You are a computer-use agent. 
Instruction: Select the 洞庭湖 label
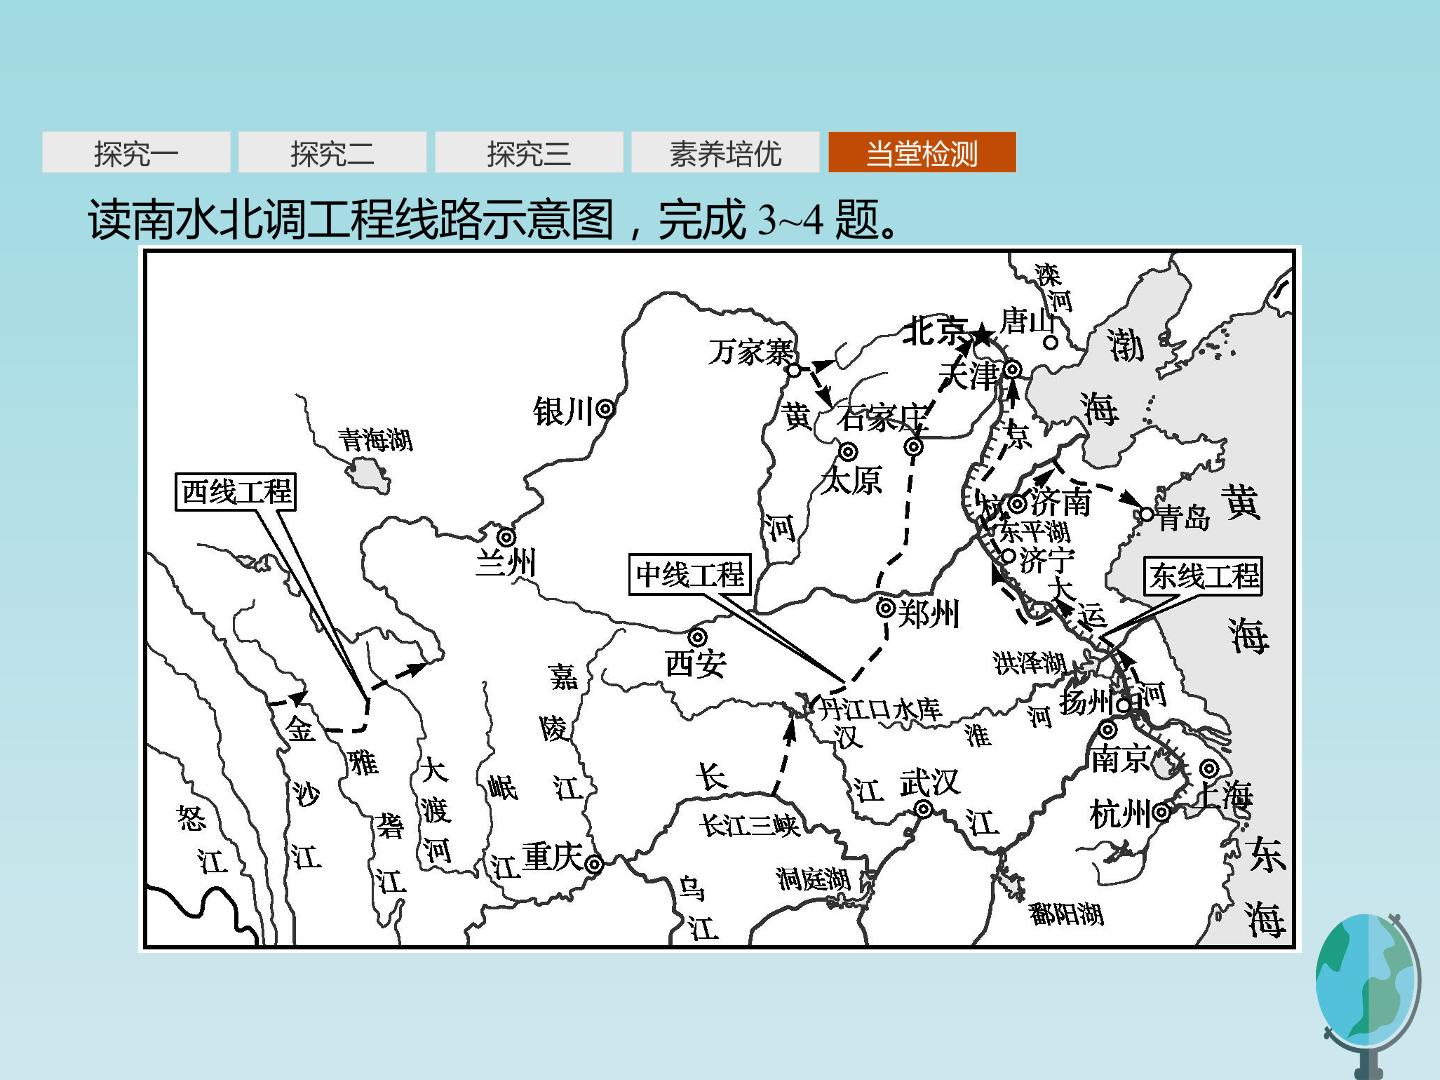(813, 879)
